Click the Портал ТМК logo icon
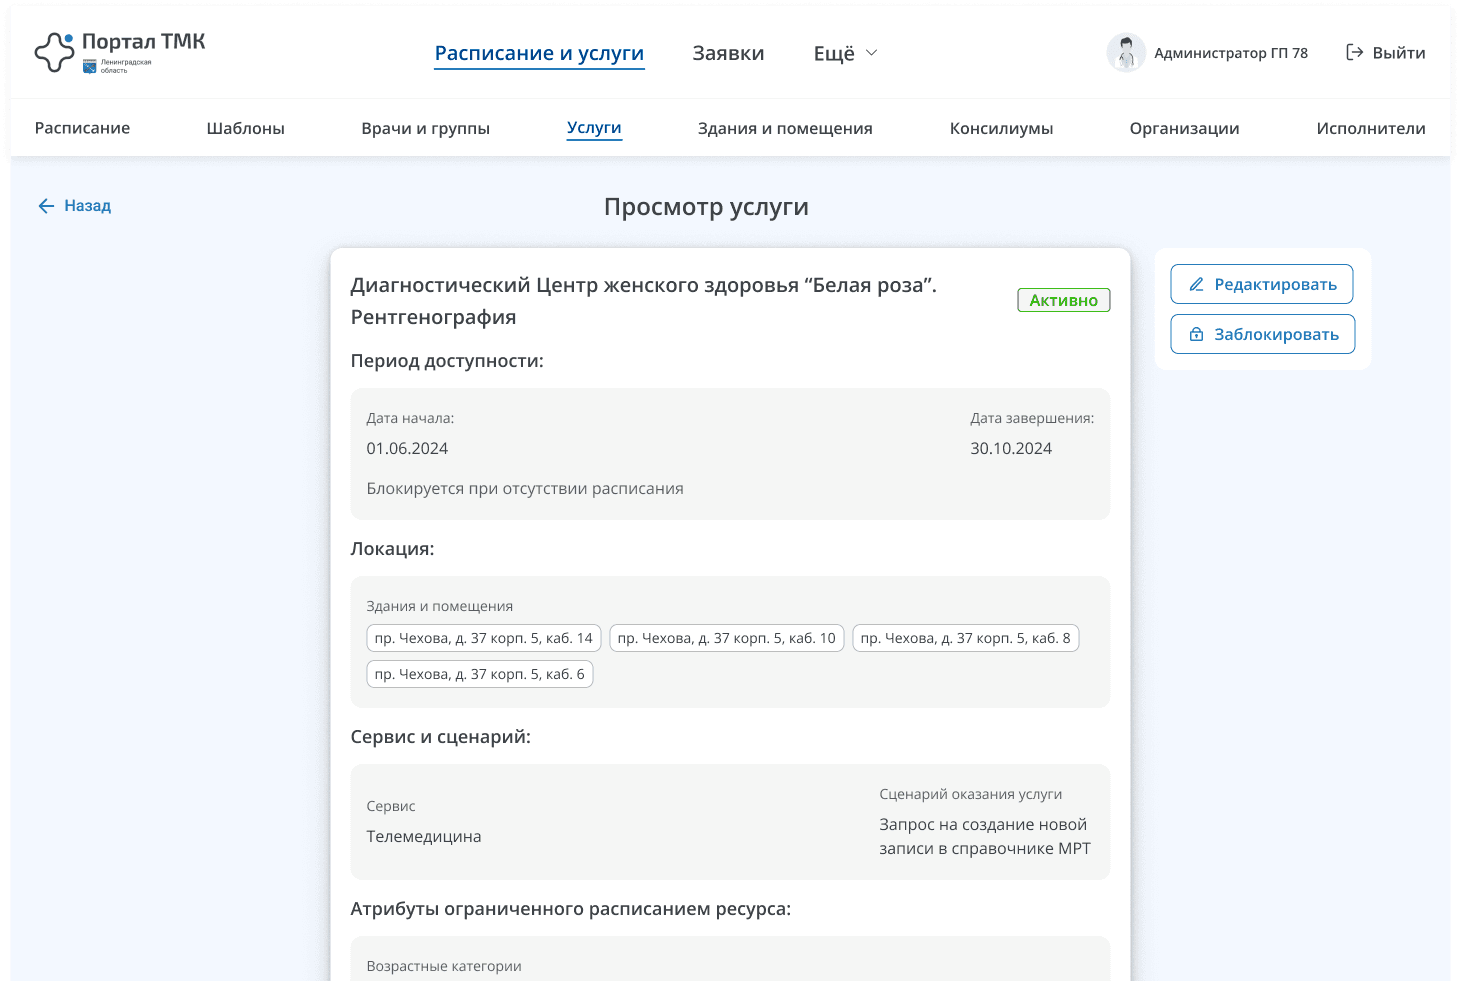Viewport: 1461px width, 981px height. click(x=54, y=53)
